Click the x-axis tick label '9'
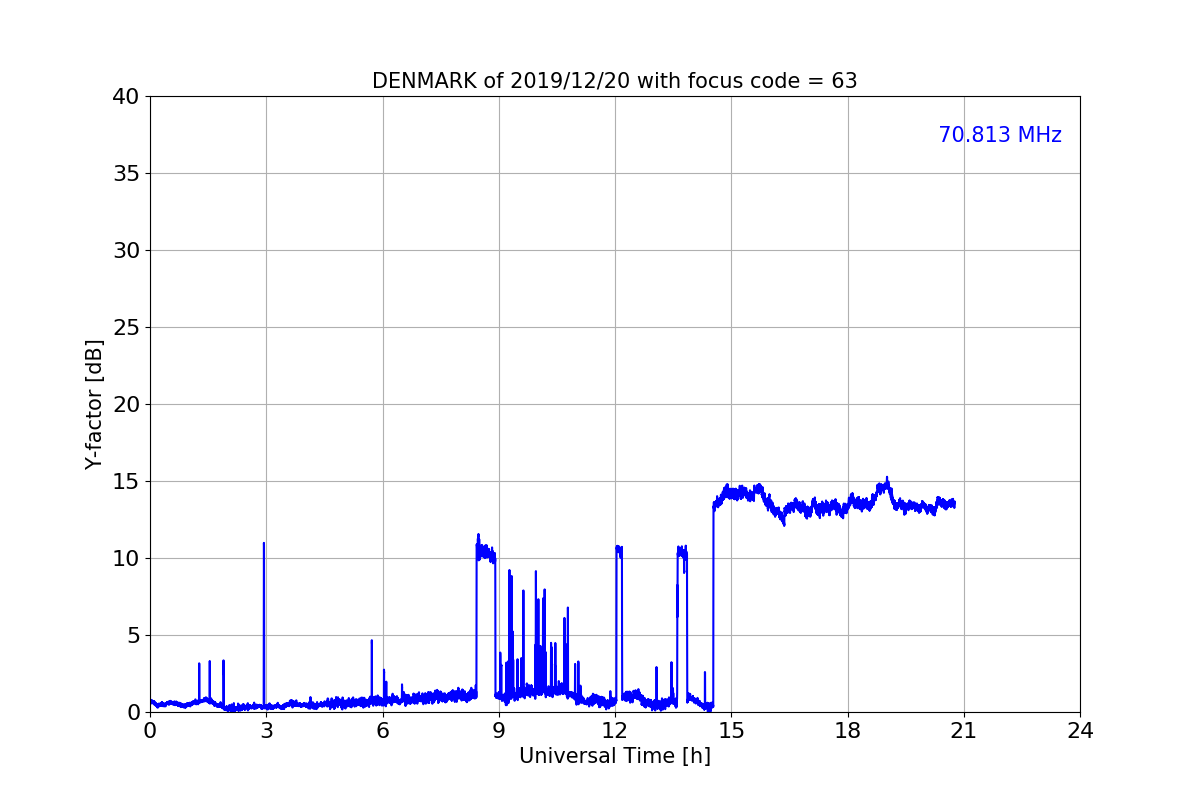The width and height of the screenshot is (1200, 800). (499, 731)
